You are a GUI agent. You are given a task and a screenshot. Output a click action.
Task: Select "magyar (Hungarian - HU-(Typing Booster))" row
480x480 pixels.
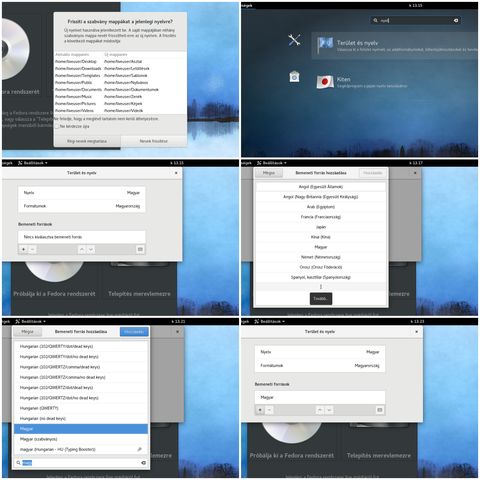(81, 449)
